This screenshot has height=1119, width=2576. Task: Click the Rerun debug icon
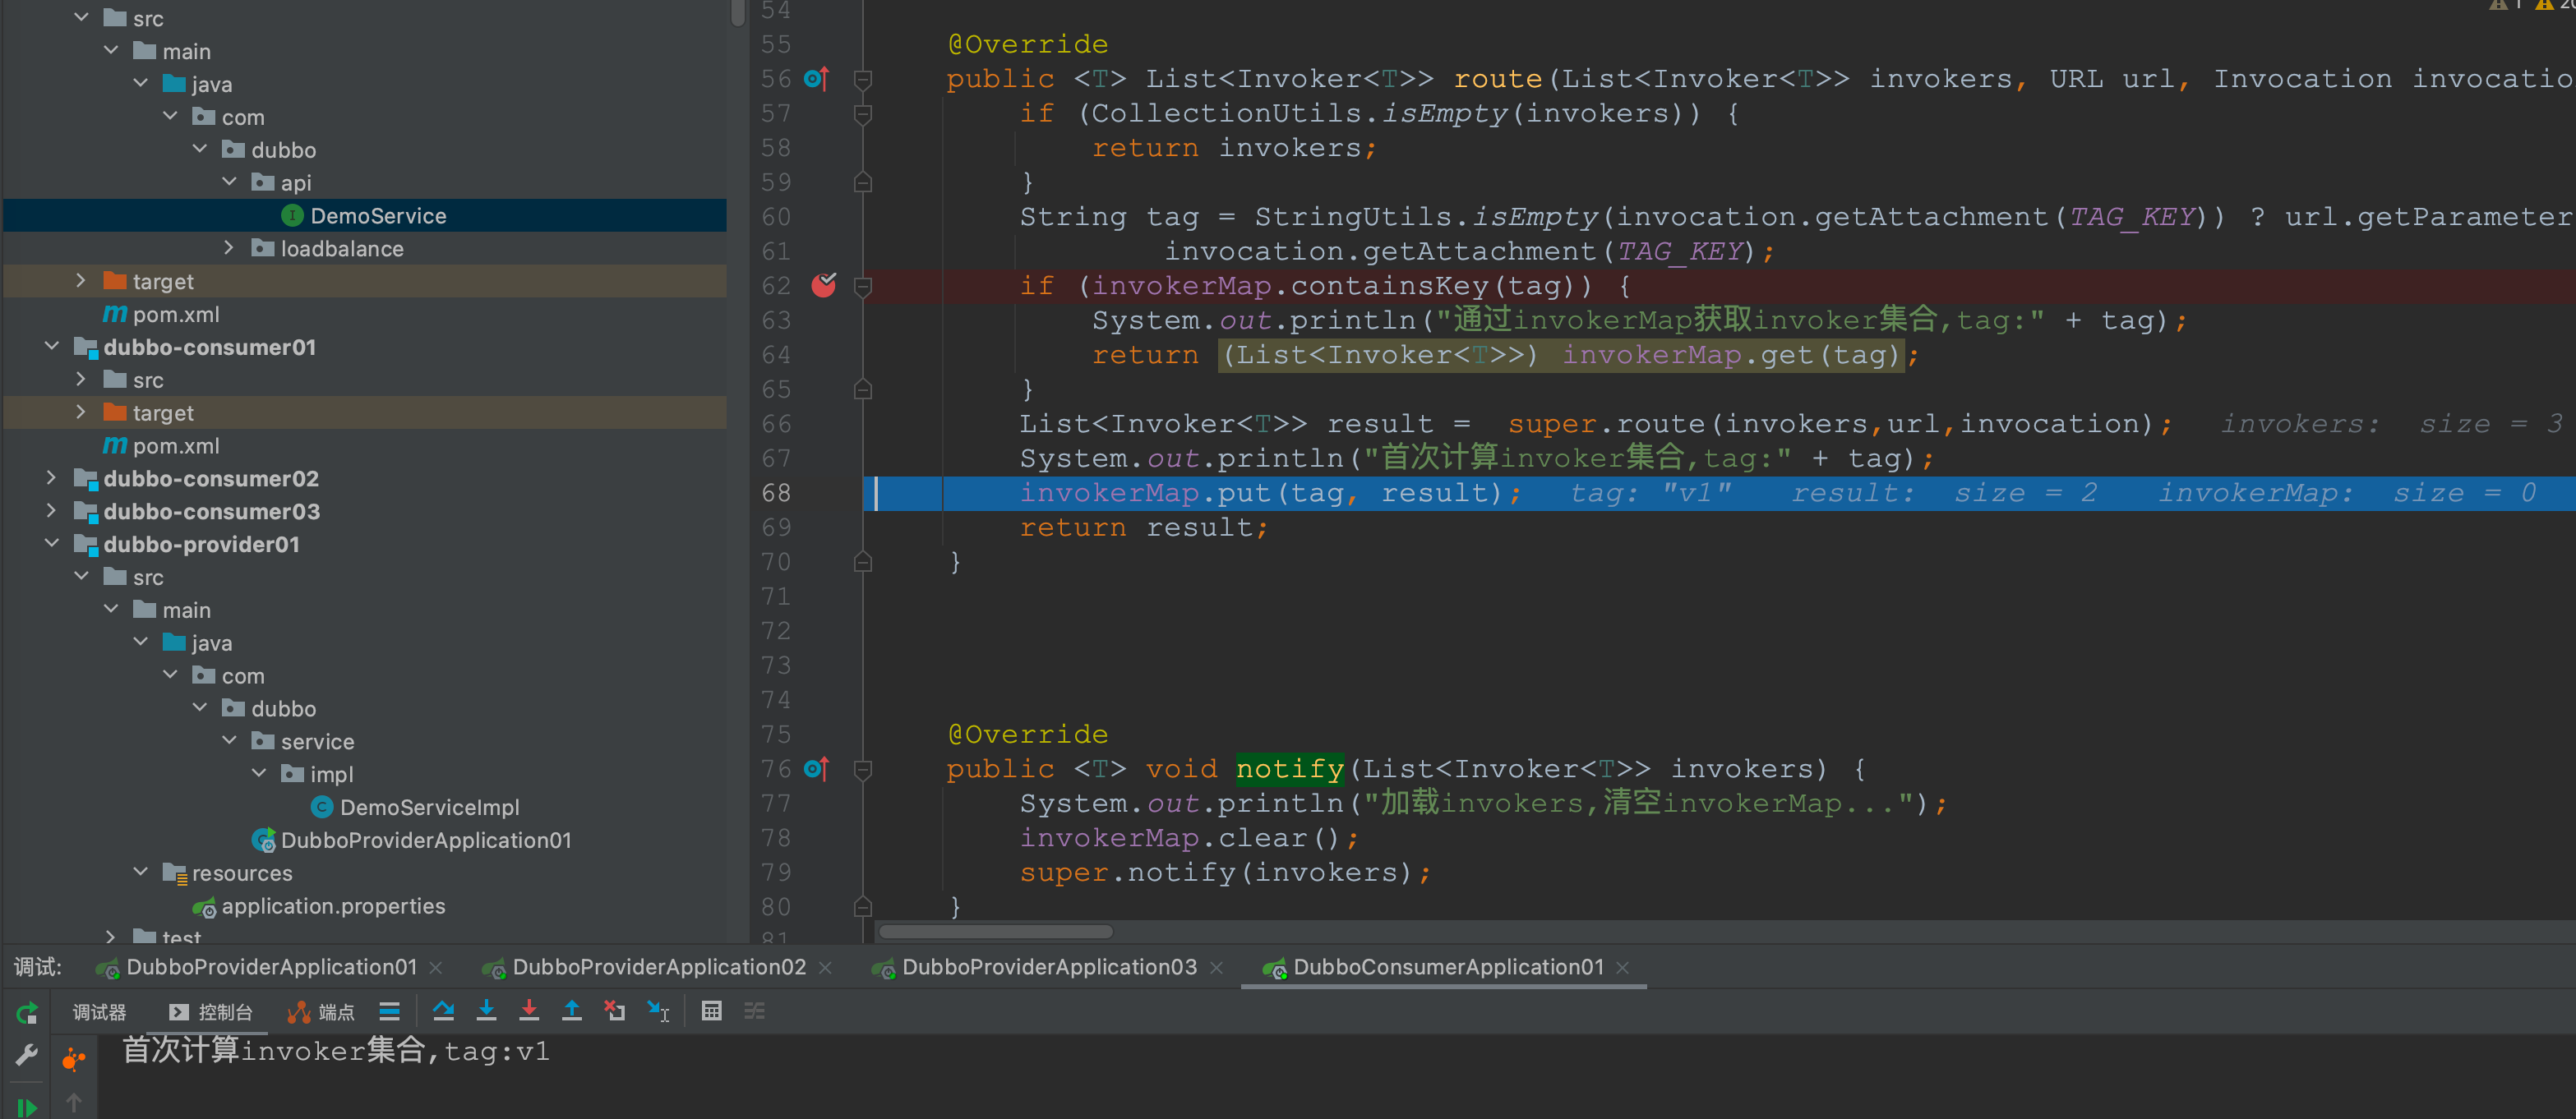[x=27, y=1012]
